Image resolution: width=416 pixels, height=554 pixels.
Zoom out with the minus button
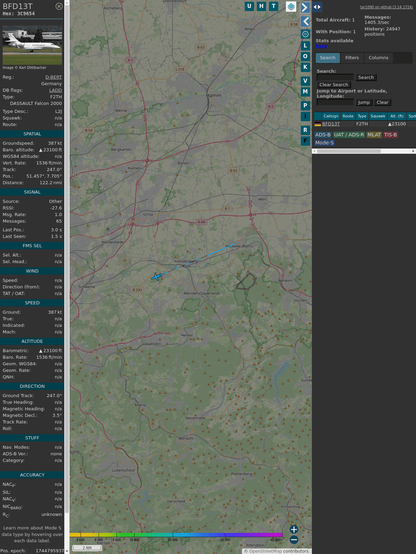pyautogui.click(x=294, y=540)
